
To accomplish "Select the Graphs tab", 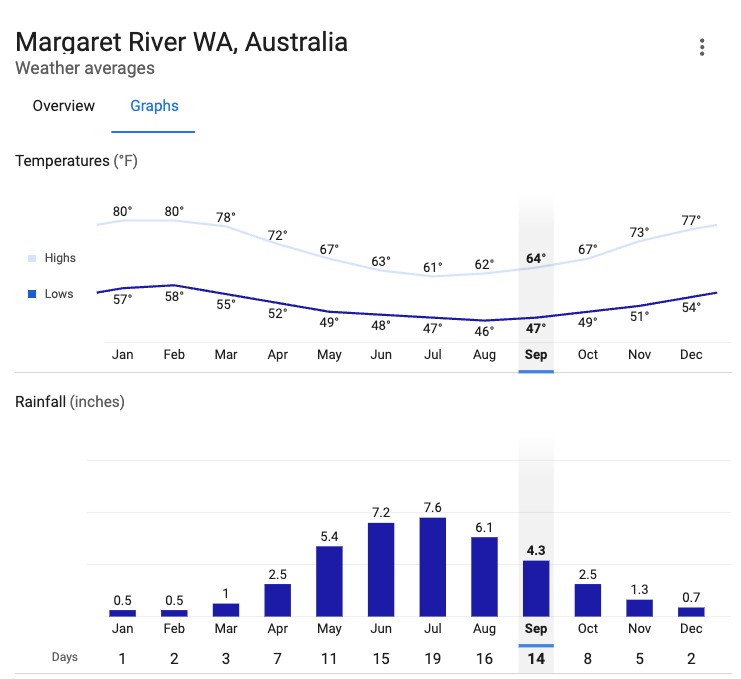I will 154,106.
